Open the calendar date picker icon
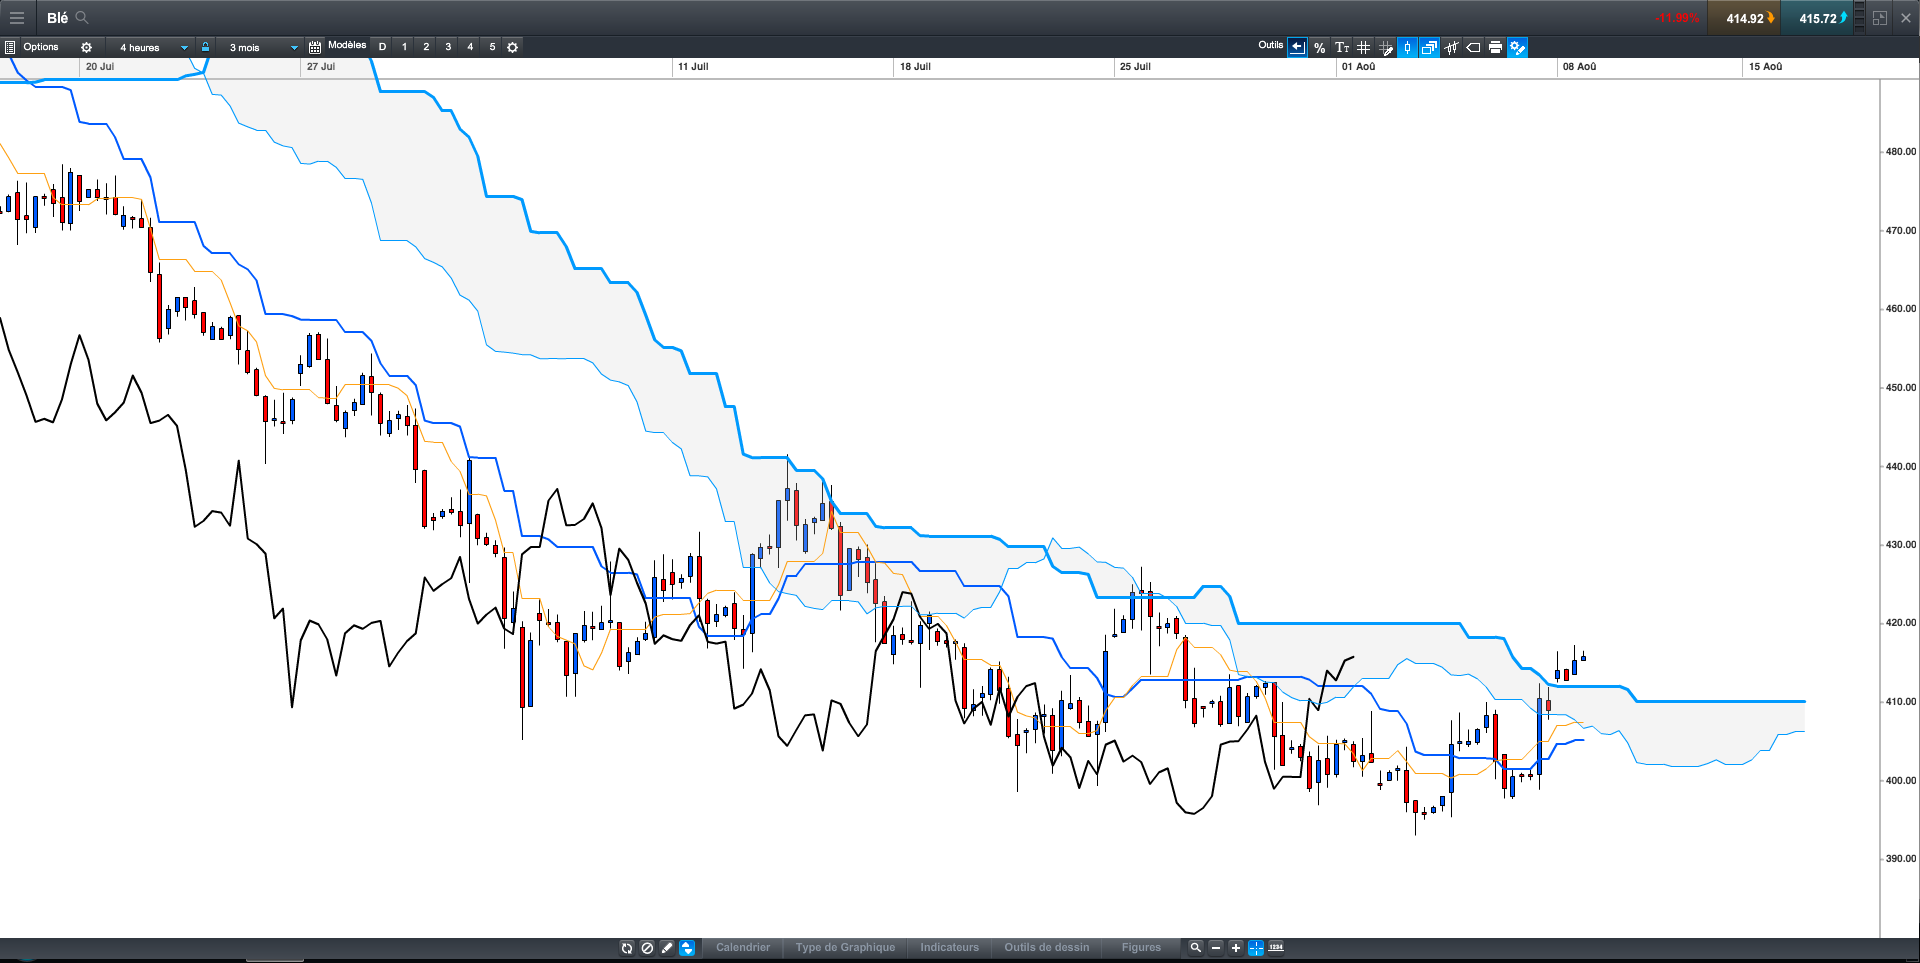 tap(315, 47)
